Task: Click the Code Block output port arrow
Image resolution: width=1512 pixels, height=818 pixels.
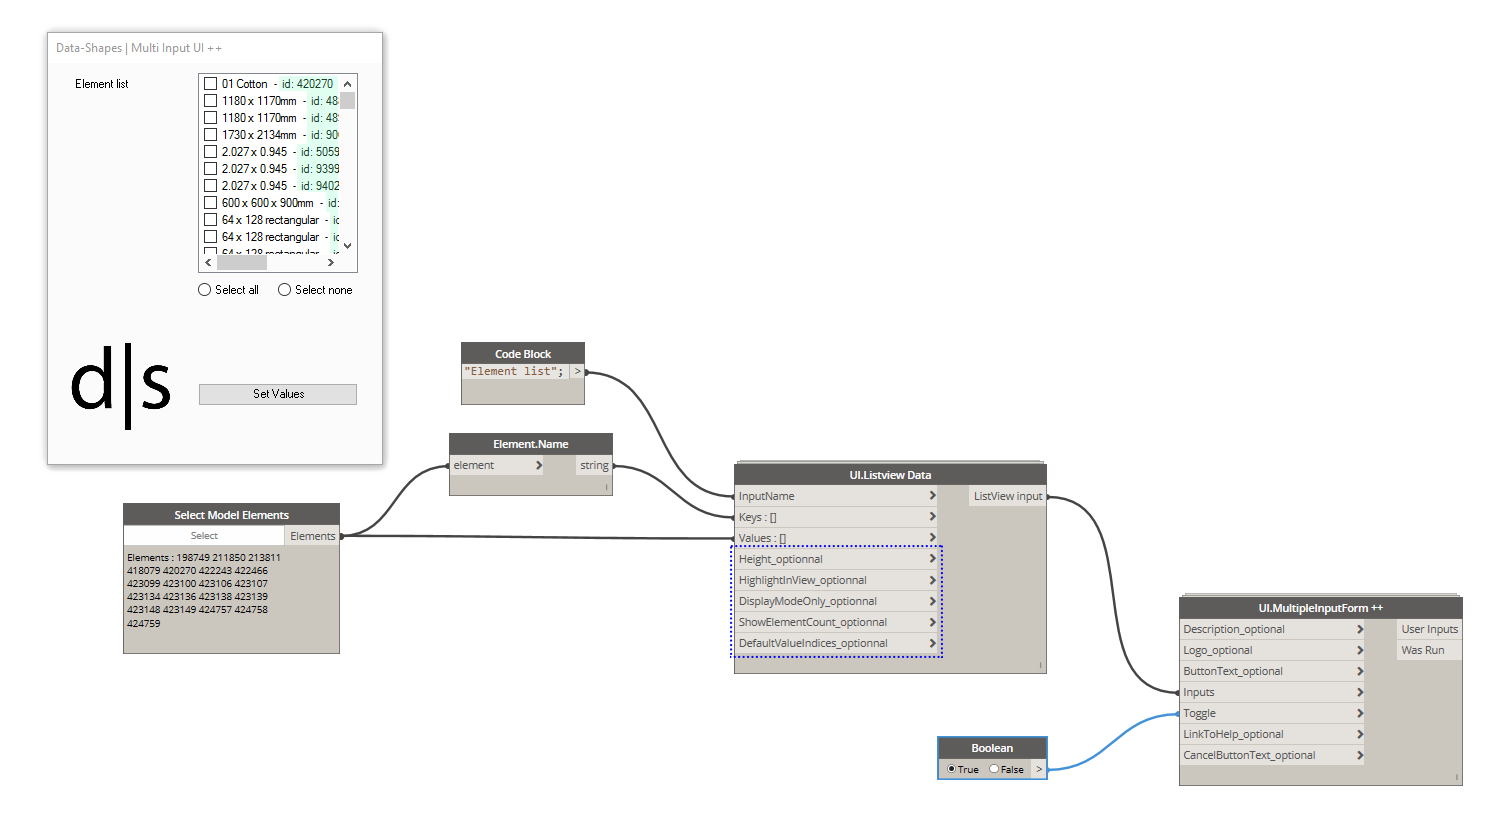Action: 577,372
